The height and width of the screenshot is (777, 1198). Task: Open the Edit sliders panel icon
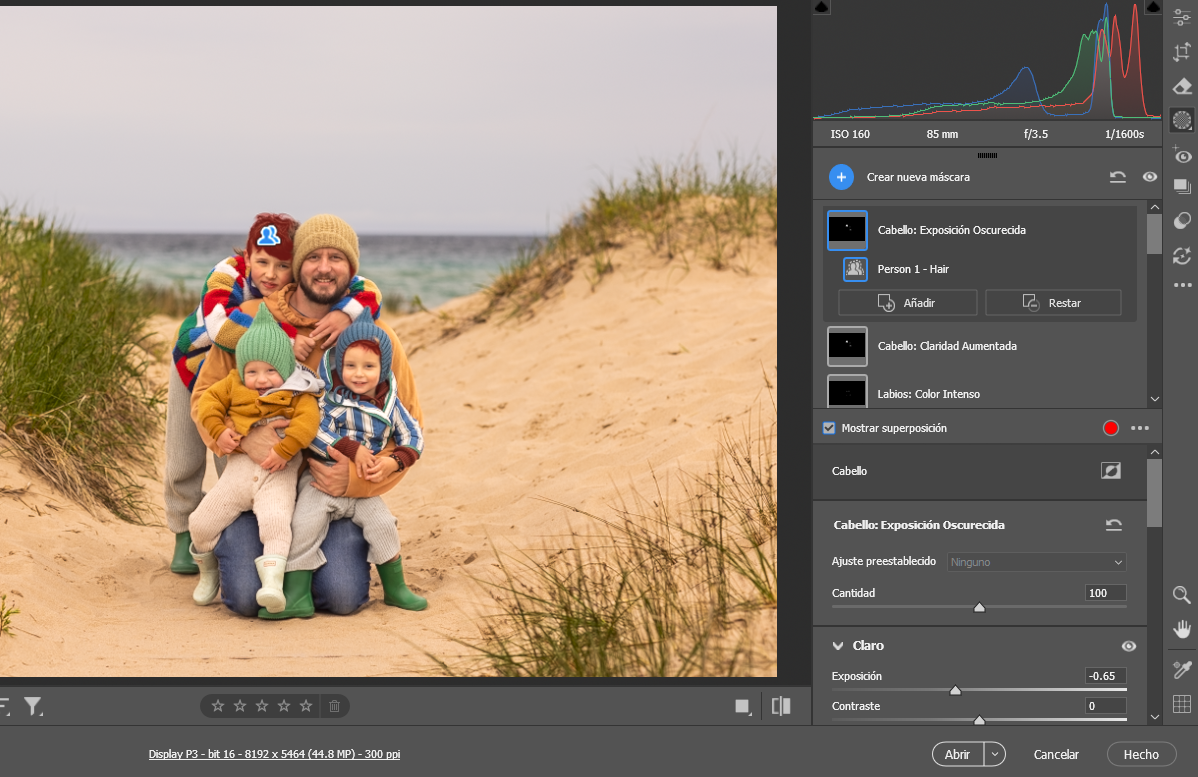click(1182, 18)
